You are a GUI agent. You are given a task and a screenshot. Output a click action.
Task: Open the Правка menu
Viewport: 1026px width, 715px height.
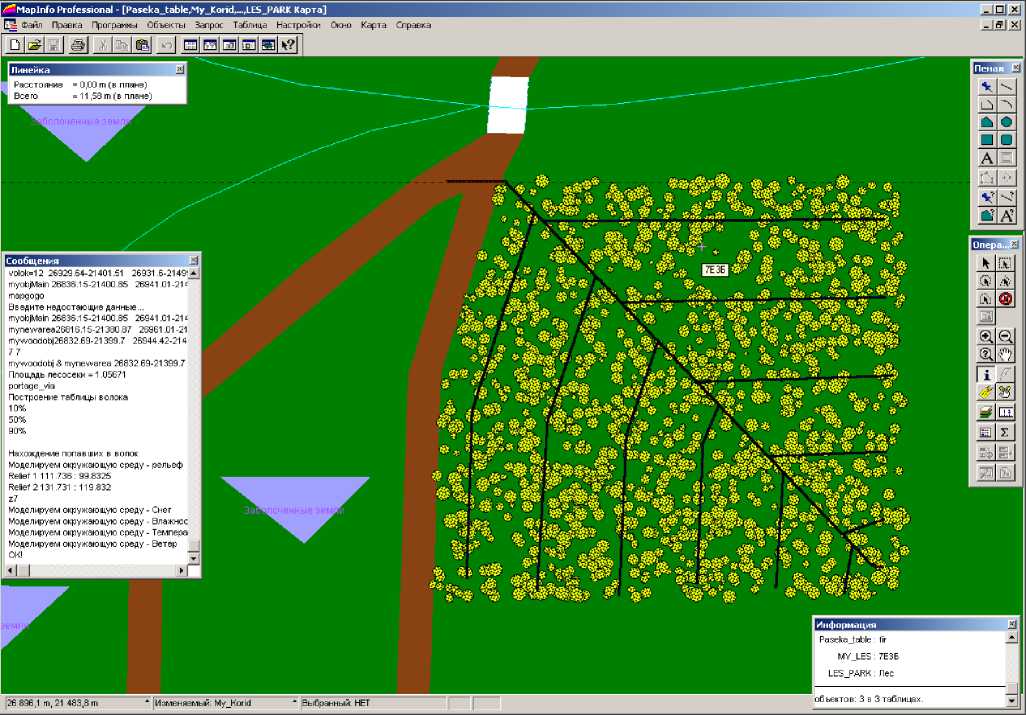pyautogui.click(x=67, y=25)
